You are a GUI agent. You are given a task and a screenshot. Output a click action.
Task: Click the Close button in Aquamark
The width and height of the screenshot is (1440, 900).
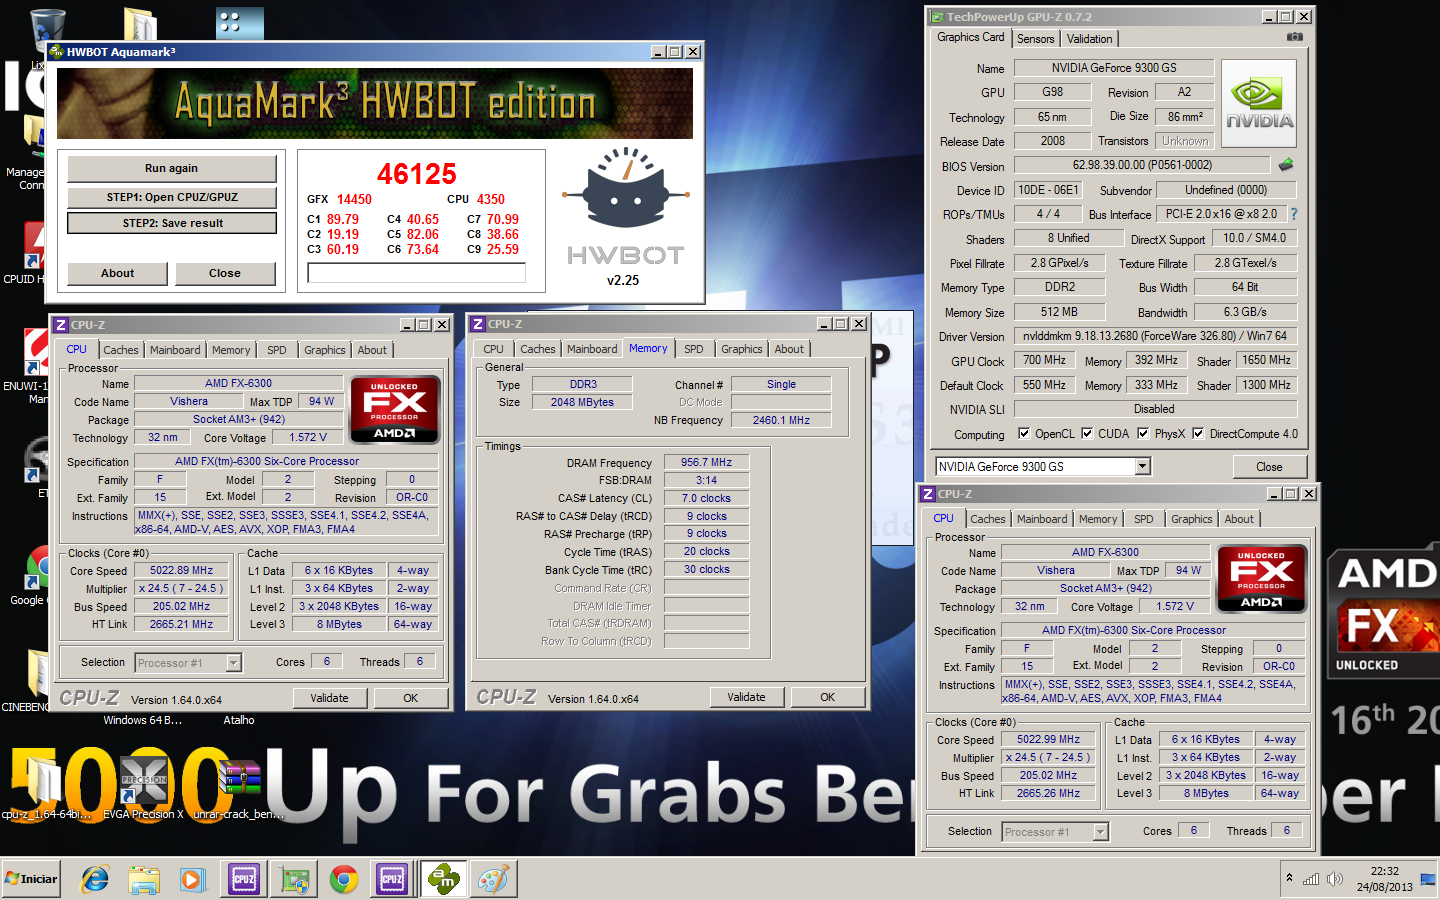(x=225, y=273)
